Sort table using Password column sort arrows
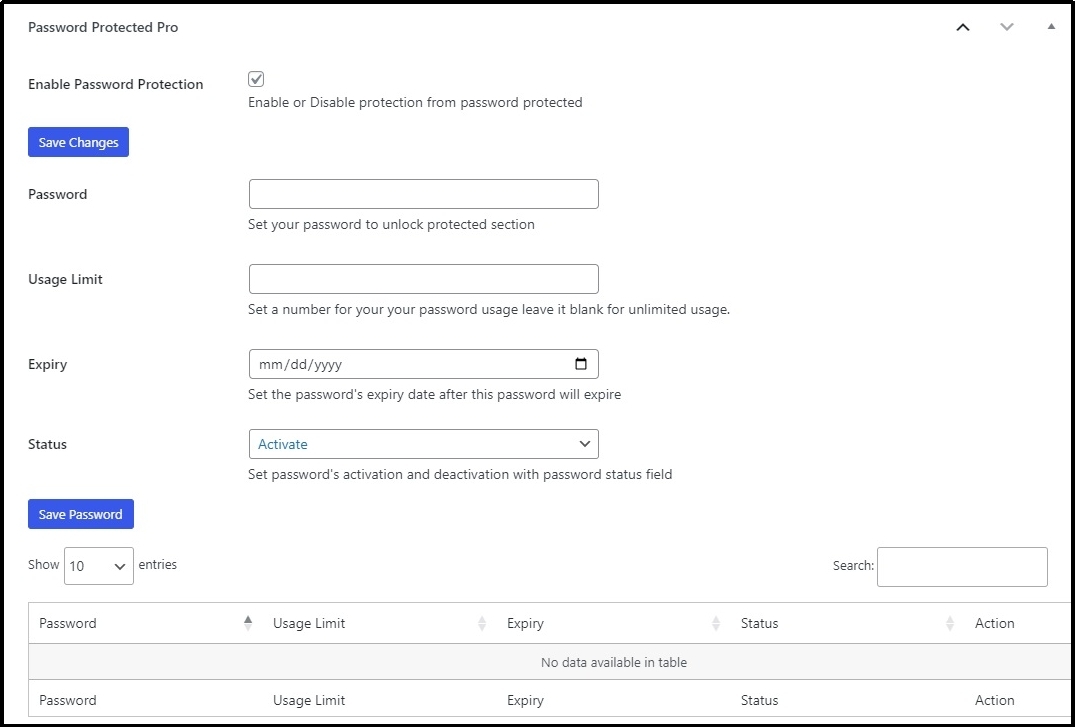This screenshot has height=727, width=1075. click(246, 622)
